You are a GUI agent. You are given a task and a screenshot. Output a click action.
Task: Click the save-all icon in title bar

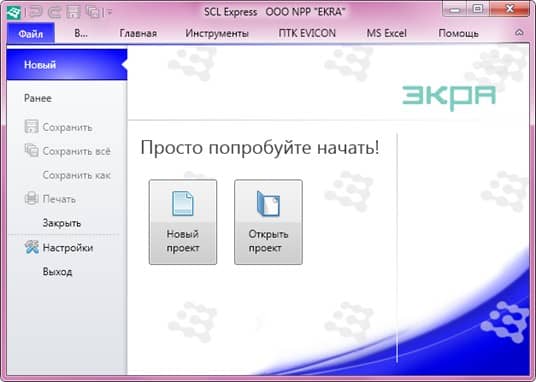tap(93, 12)
